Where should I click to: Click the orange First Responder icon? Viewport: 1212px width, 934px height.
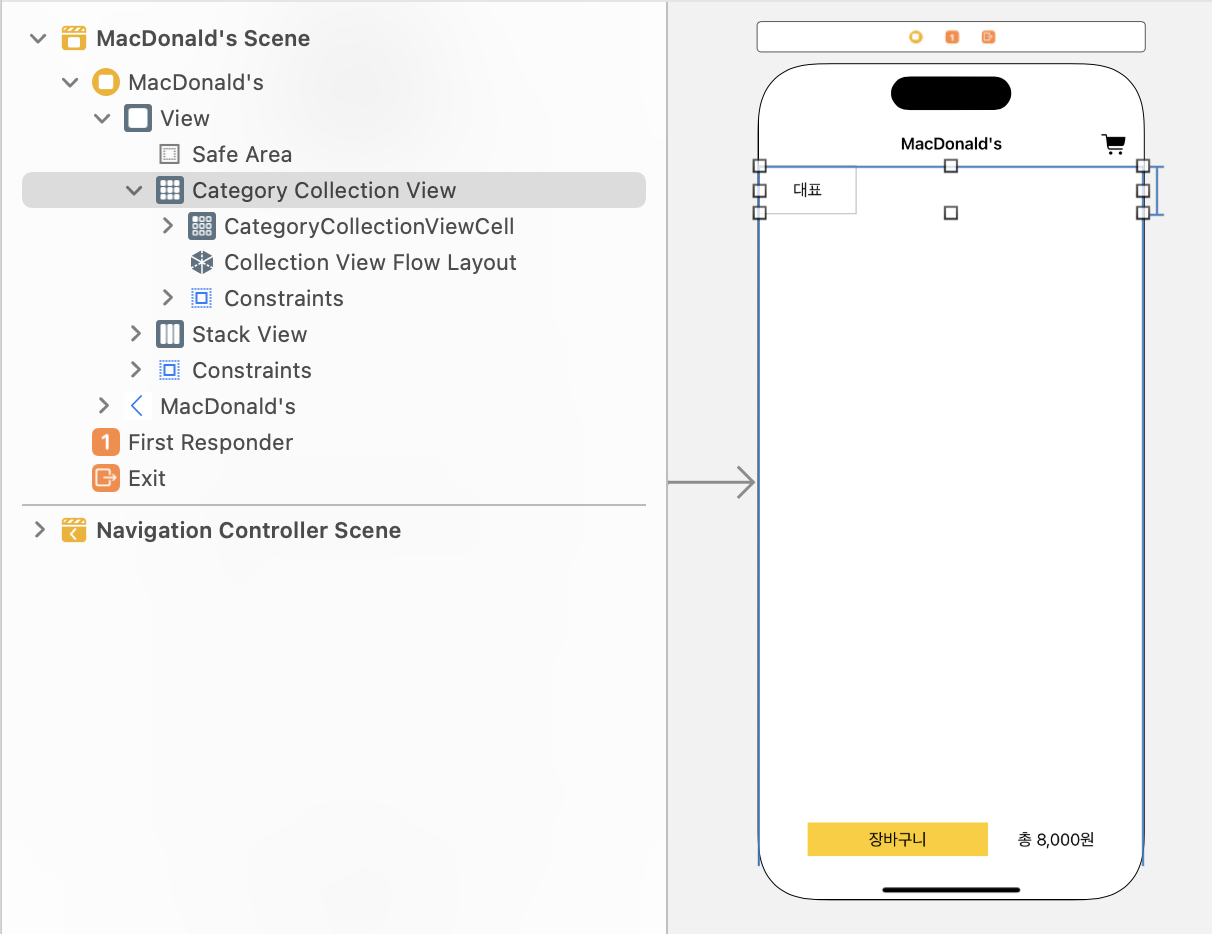coord(105,442)
